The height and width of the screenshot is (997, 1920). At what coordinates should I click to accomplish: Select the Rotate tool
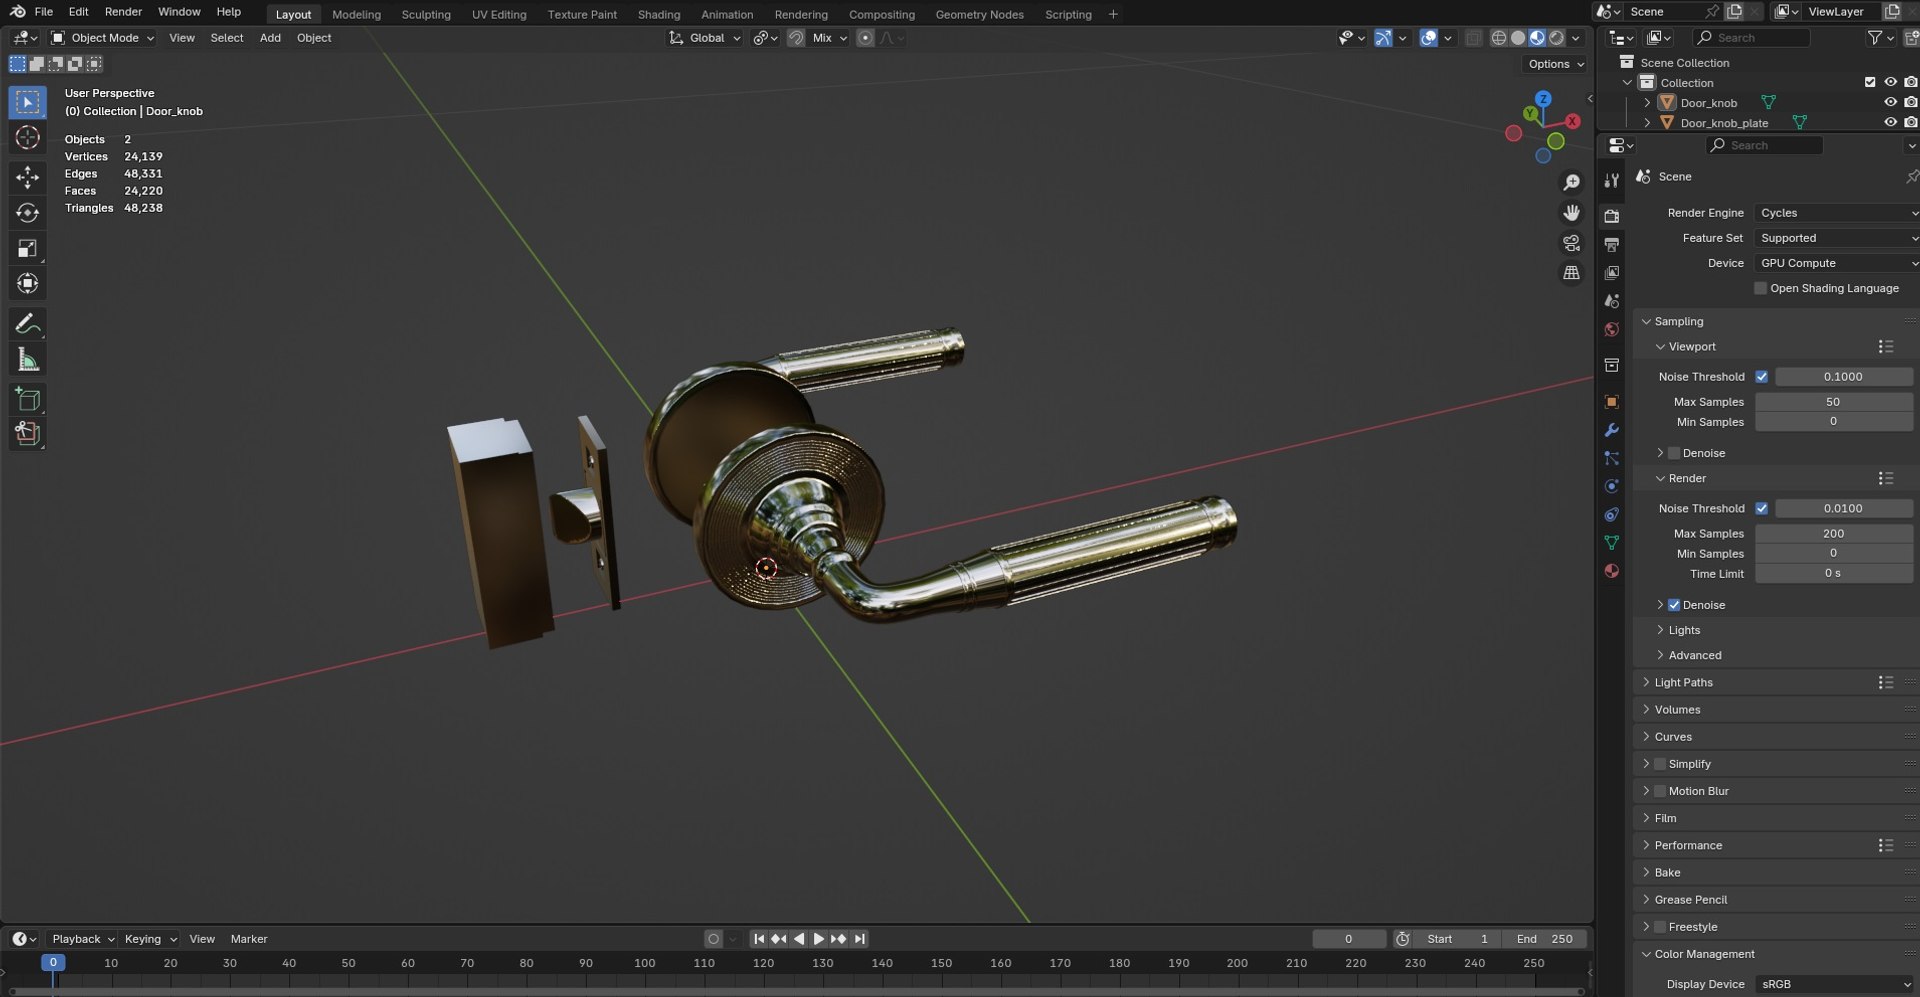[27, 212]
